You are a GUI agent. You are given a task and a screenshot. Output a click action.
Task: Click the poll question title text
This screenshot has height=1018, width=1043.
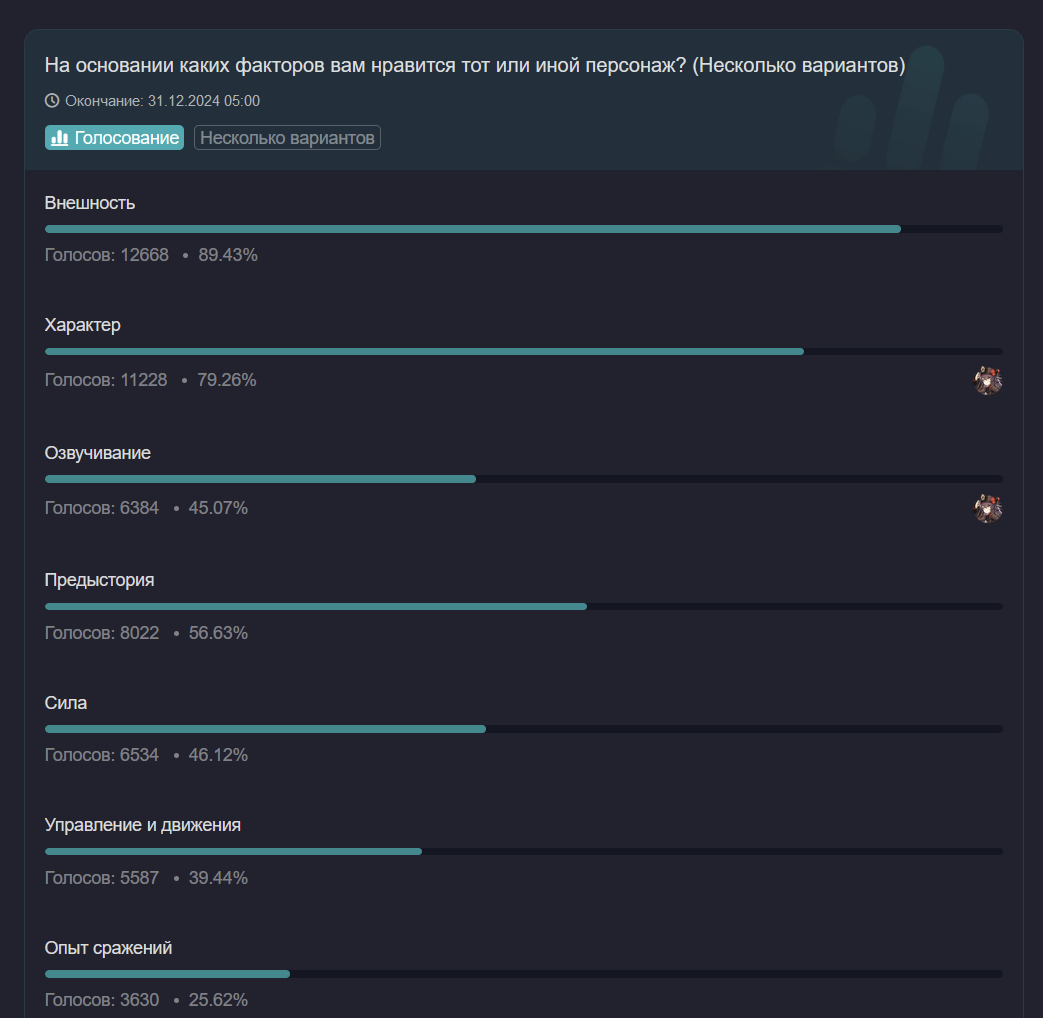coord(475,66)
